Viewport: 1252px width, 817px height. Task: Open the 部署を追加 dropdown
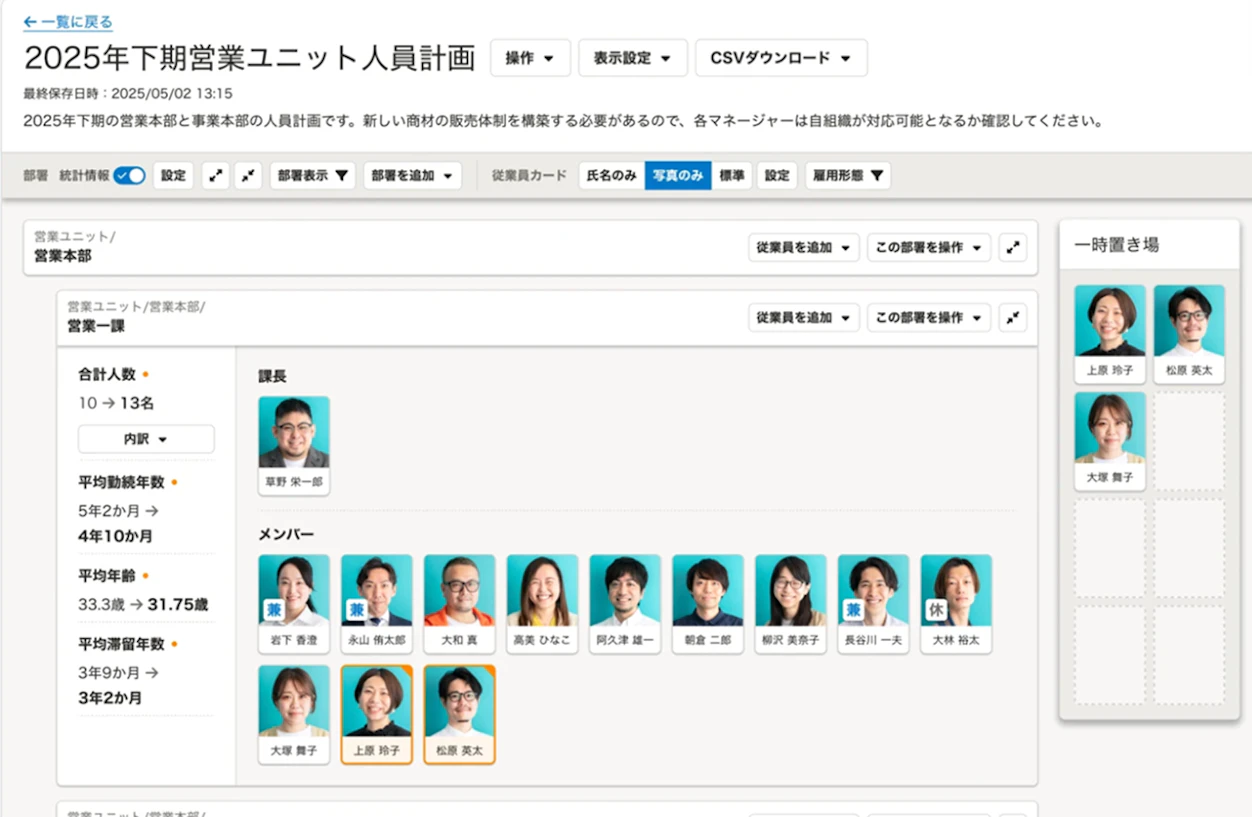tap(412, 175)
